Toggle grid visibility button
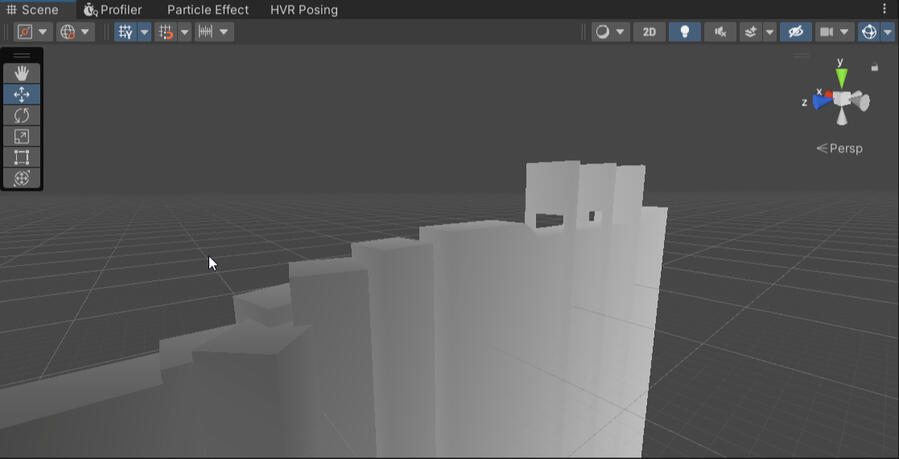The image size is (899, 459). [x=125, y=32]
